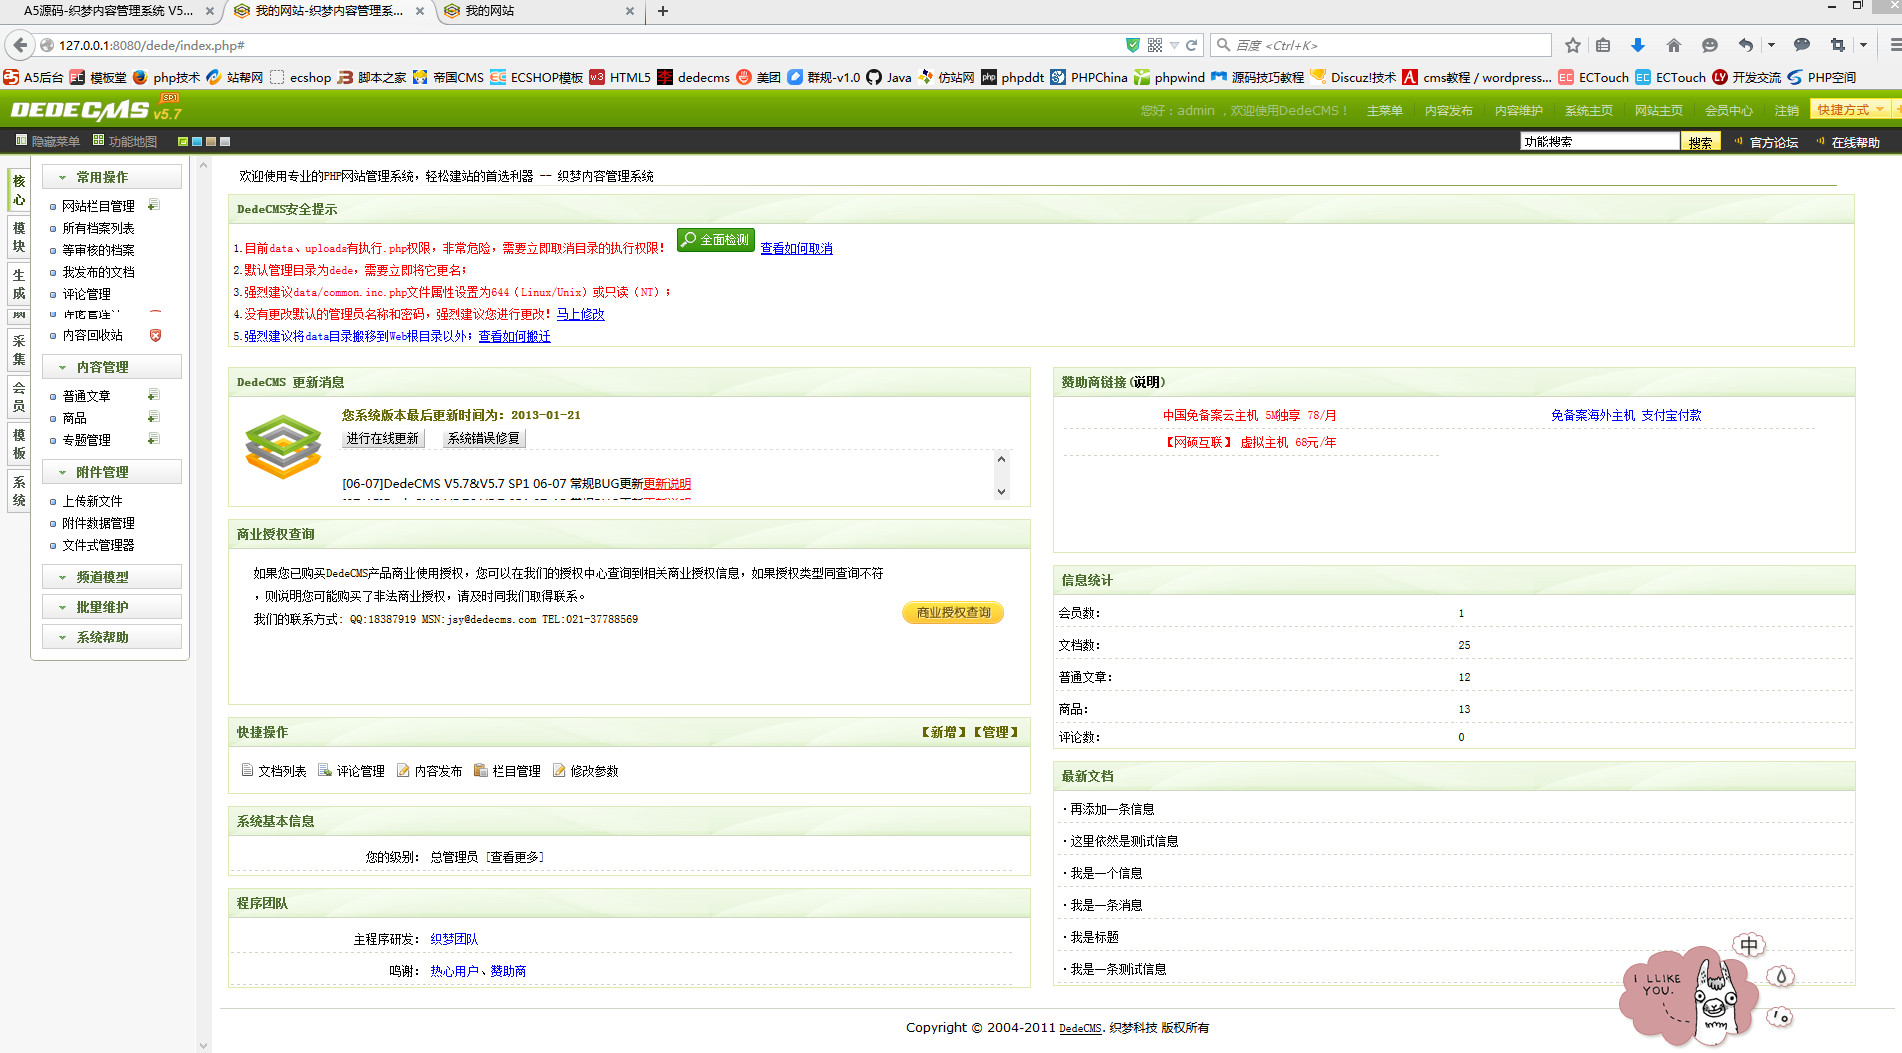Click the 商业授权查询 orange button
1902x1053 pixels.
953,612
